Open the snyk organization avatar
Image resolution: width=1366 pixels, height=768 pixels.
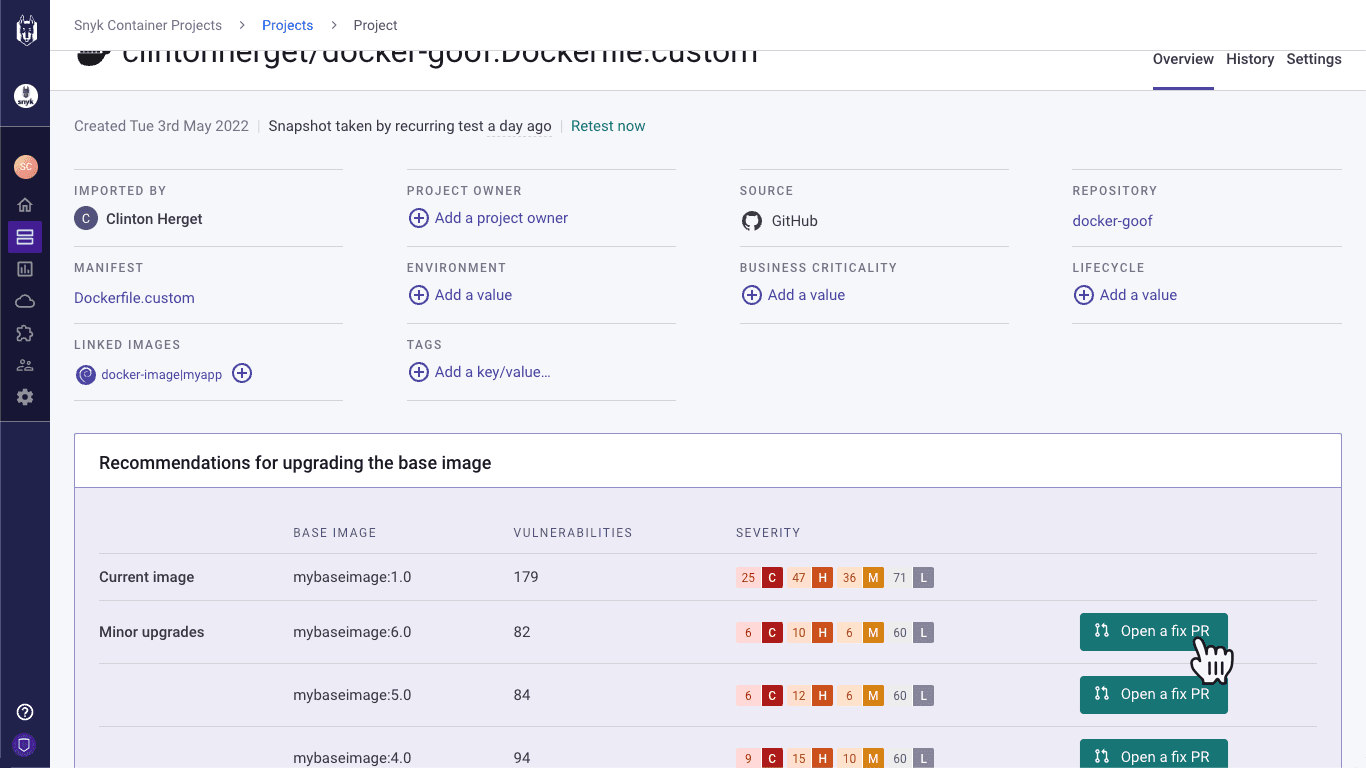(x=26, y=96)
